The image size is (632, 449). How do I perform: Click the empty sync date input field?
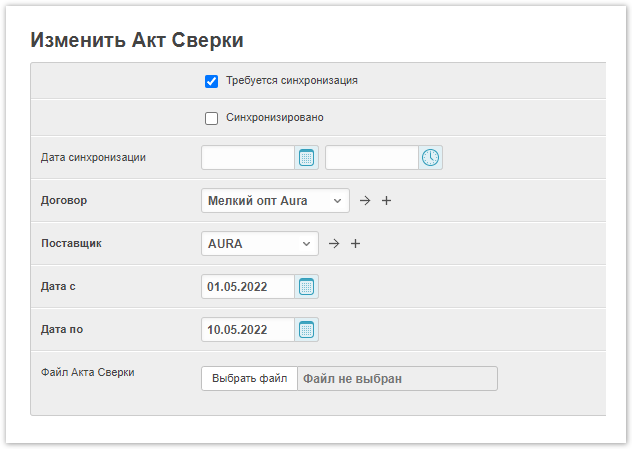[x=248, y=158]
